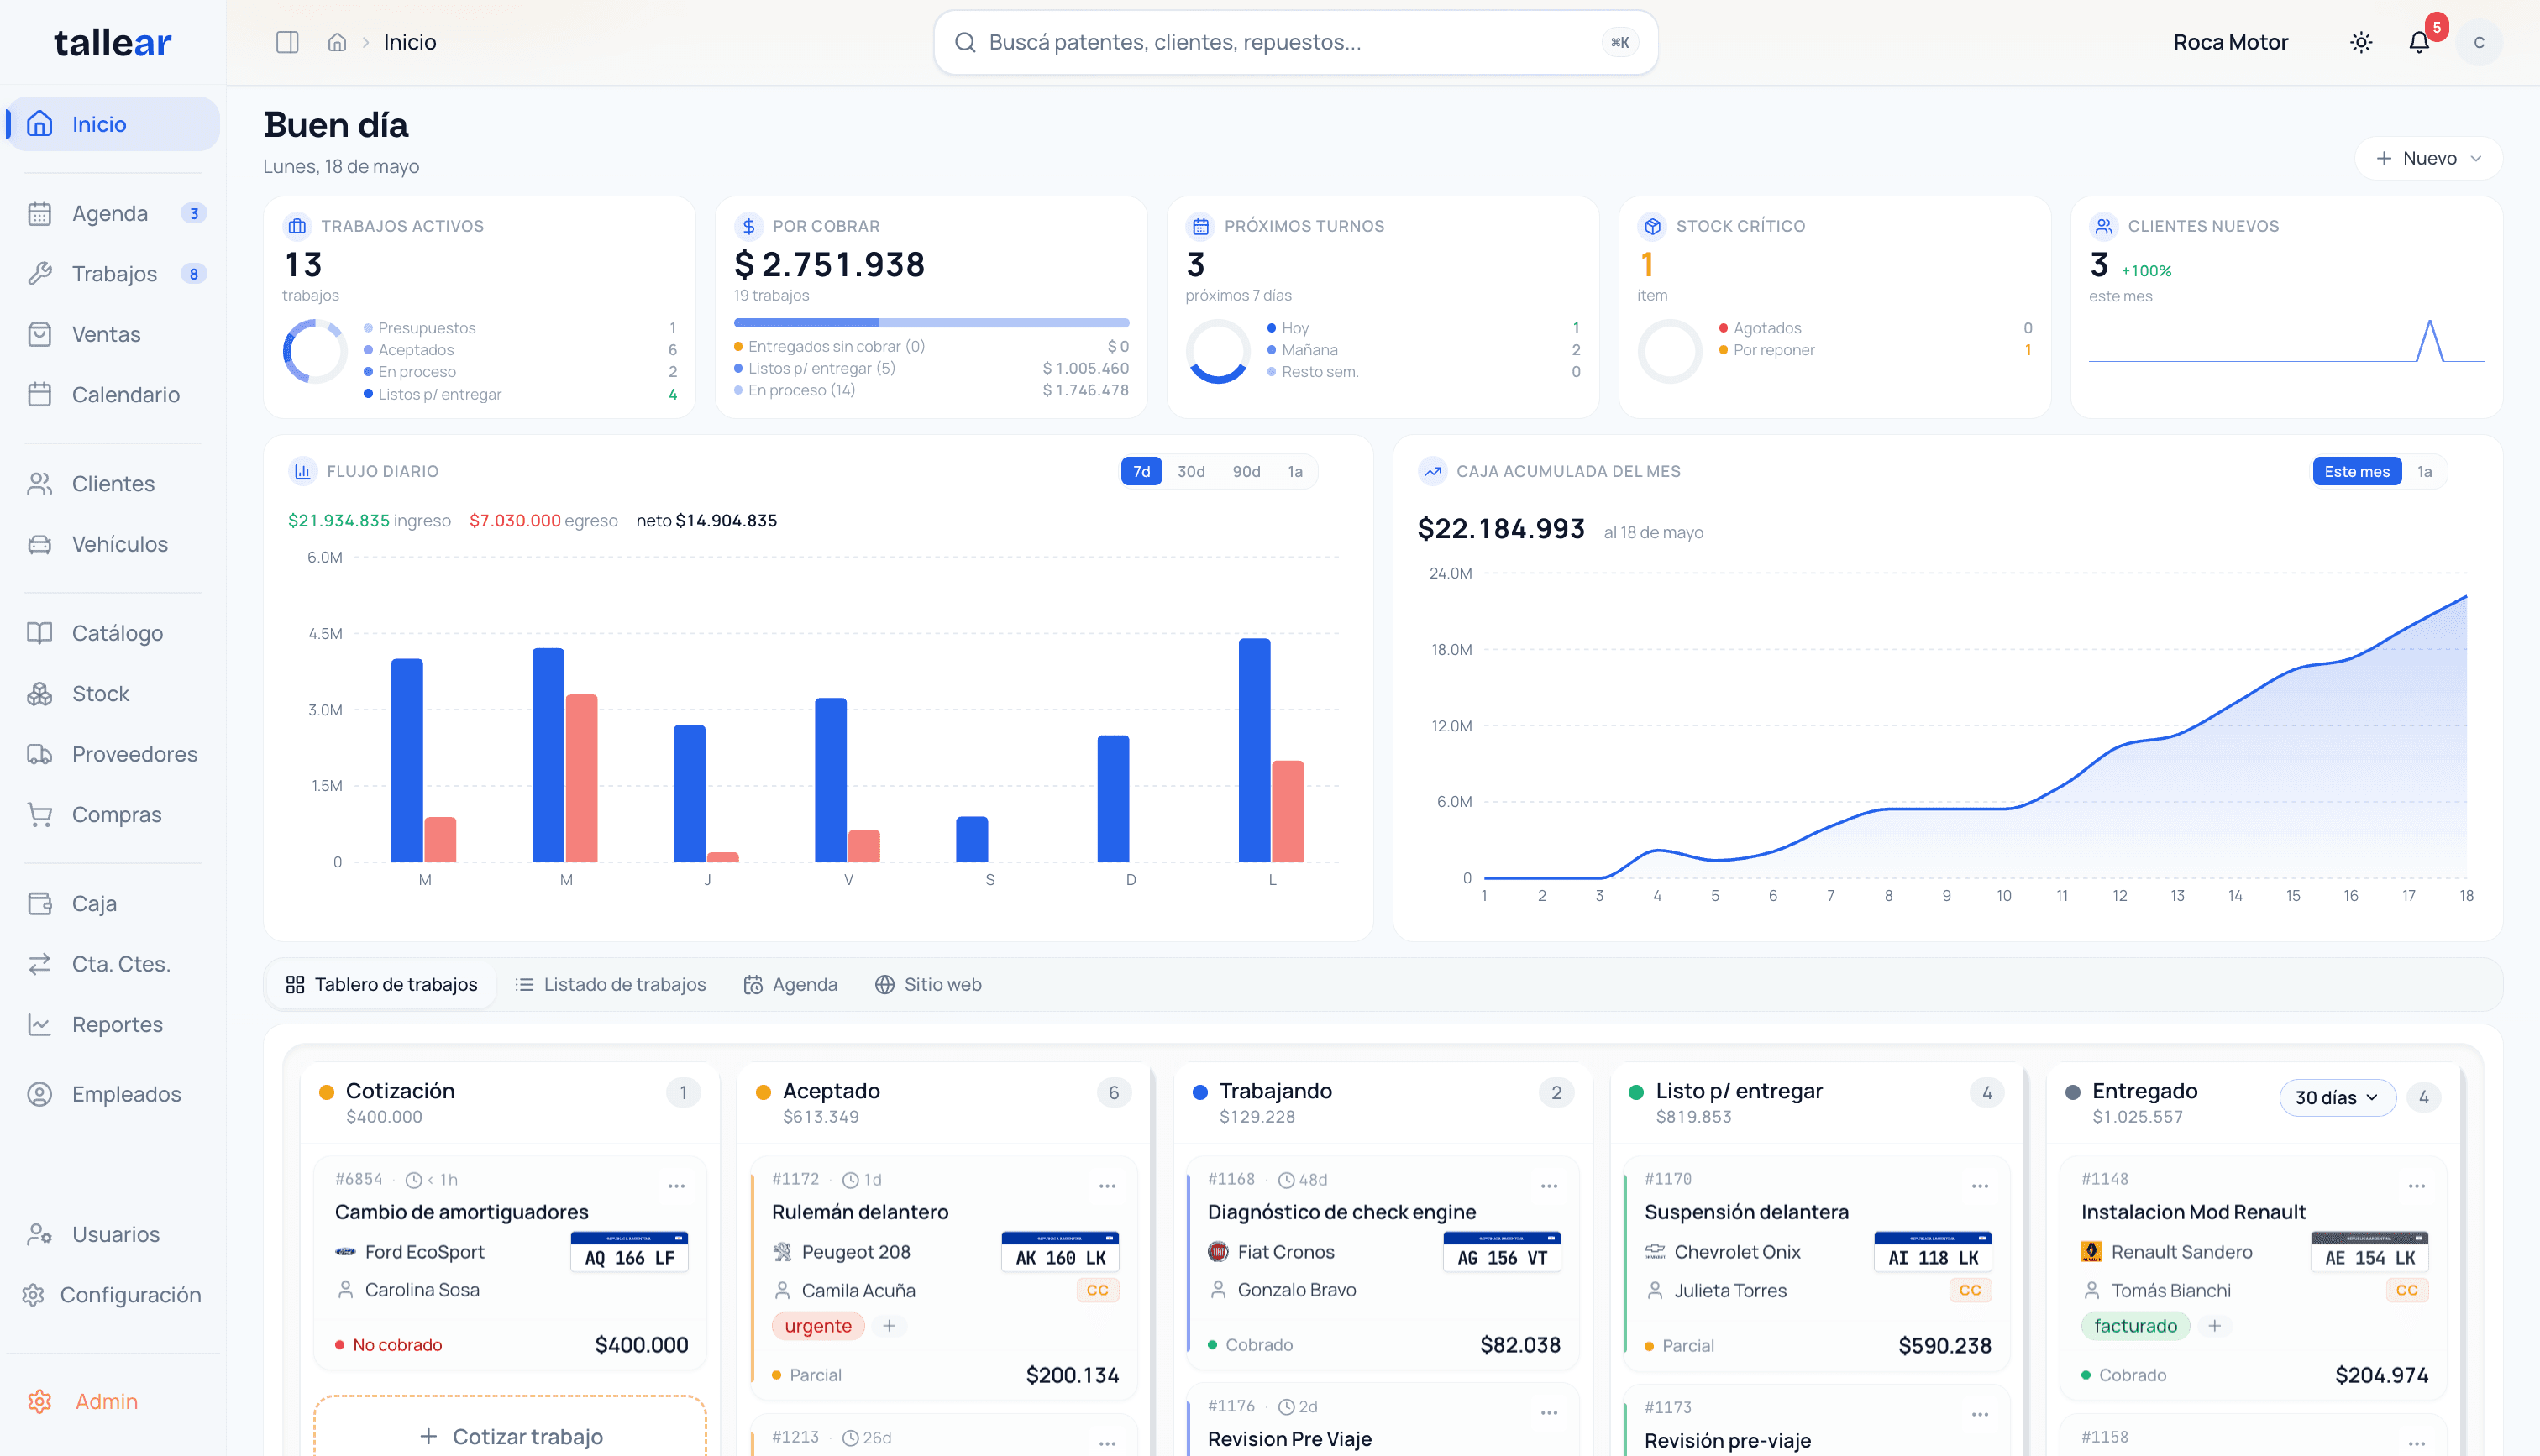Switch the light/dark theme sun icon
The height and width of the screenshot is (1456, 2540).
(x=2361, y=42)
